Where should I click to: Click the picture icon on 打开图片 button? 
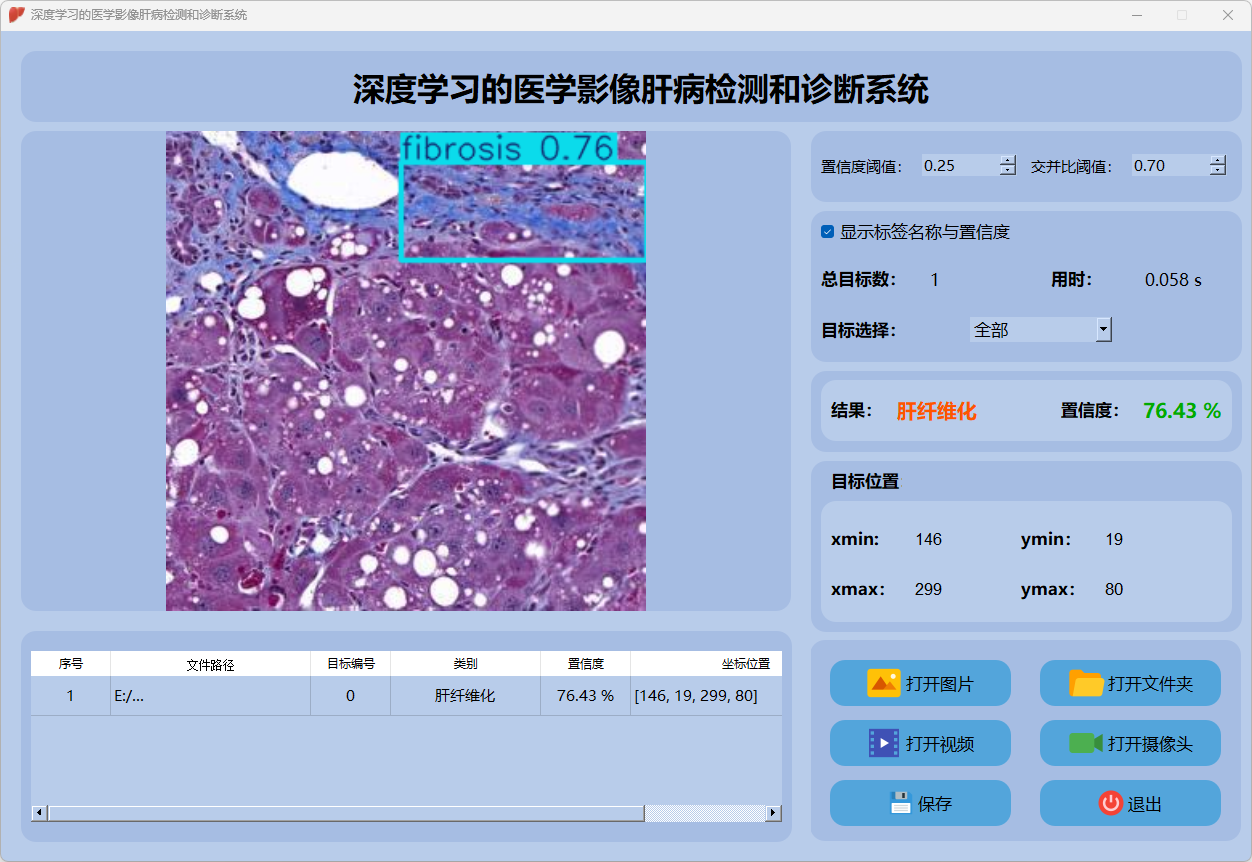[x=884, y=684]
